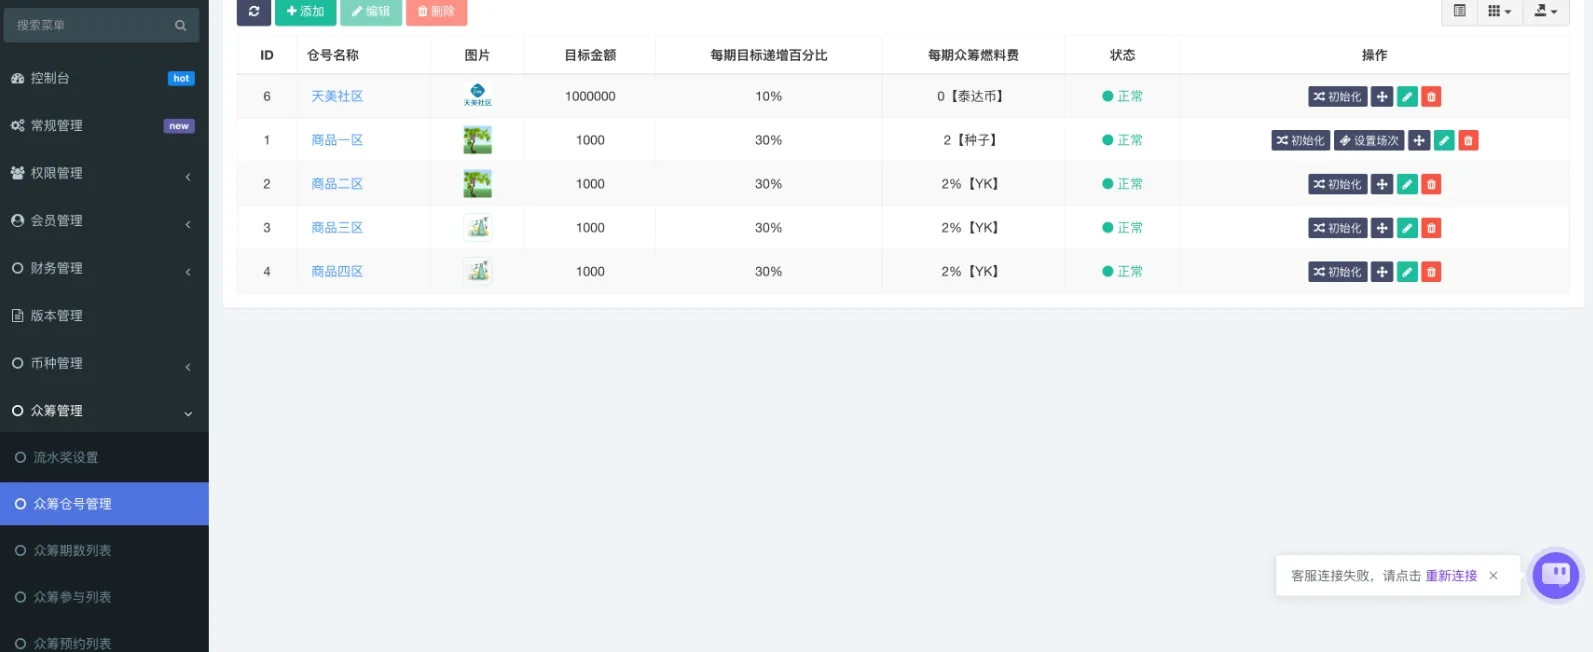Viewport: 1593px width, 652px height.
Task: Click the green edit pencil for 商品一区 row
Action: 1444,141
